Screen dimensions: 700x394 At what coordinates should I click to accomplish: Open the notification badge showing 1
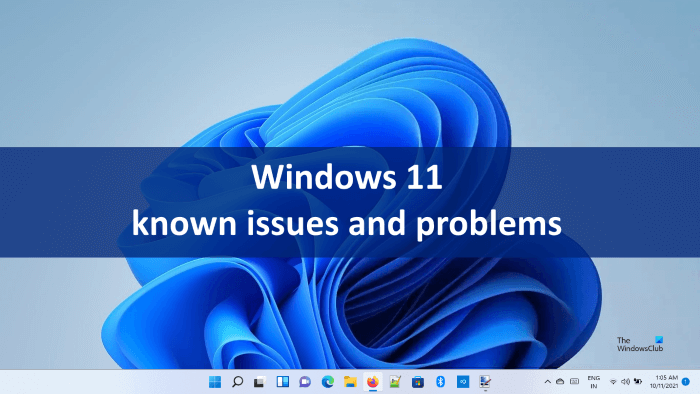coord(686,382)
